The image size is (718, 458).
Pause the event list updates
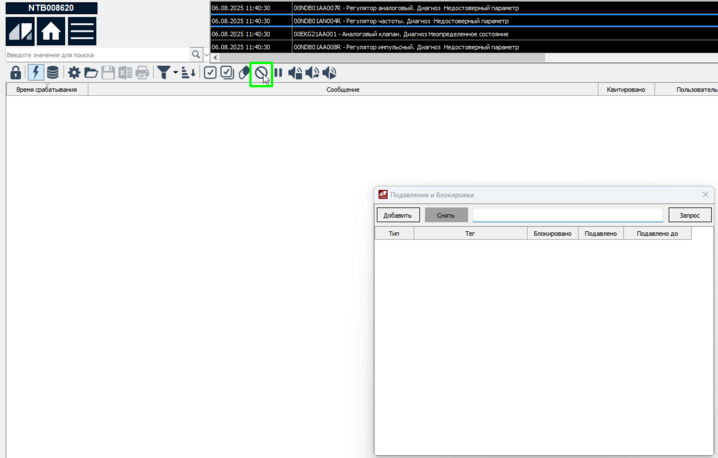[x=279, y=73]
